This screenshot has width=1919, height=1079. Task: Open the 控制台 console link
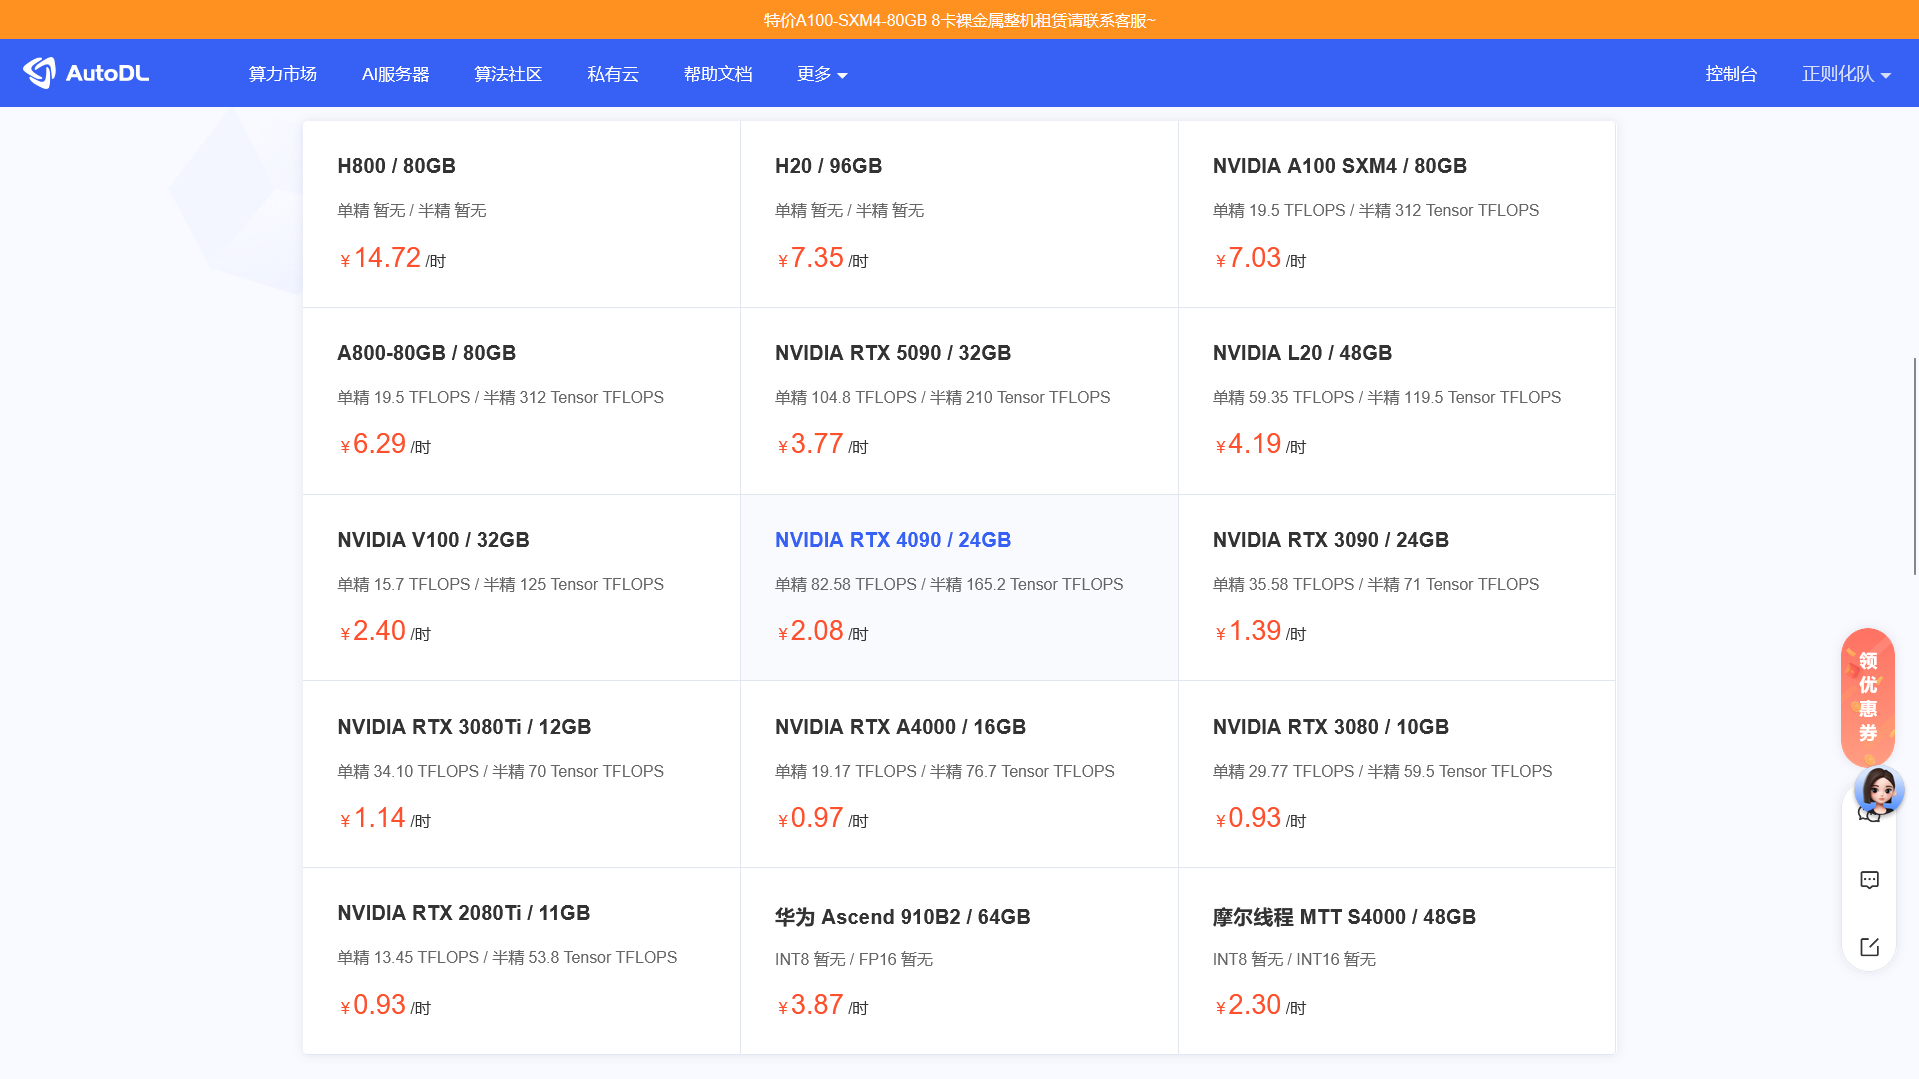click(x=1731, y=74)
